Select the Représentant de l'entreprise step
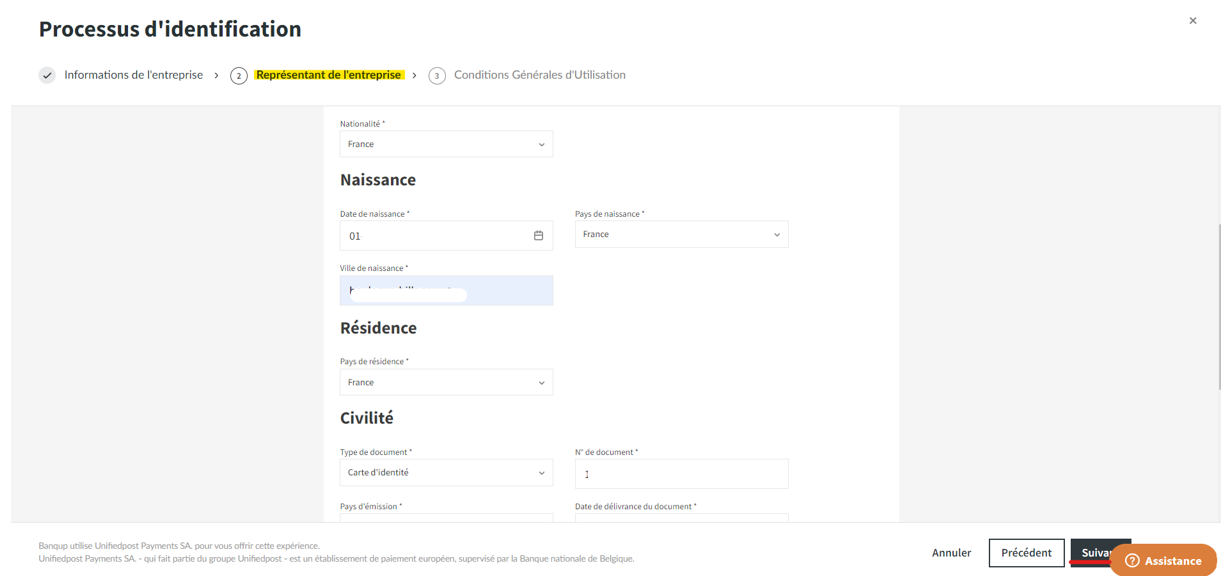The height and width of the screenshot is (576, 1225). coord(329,75)
